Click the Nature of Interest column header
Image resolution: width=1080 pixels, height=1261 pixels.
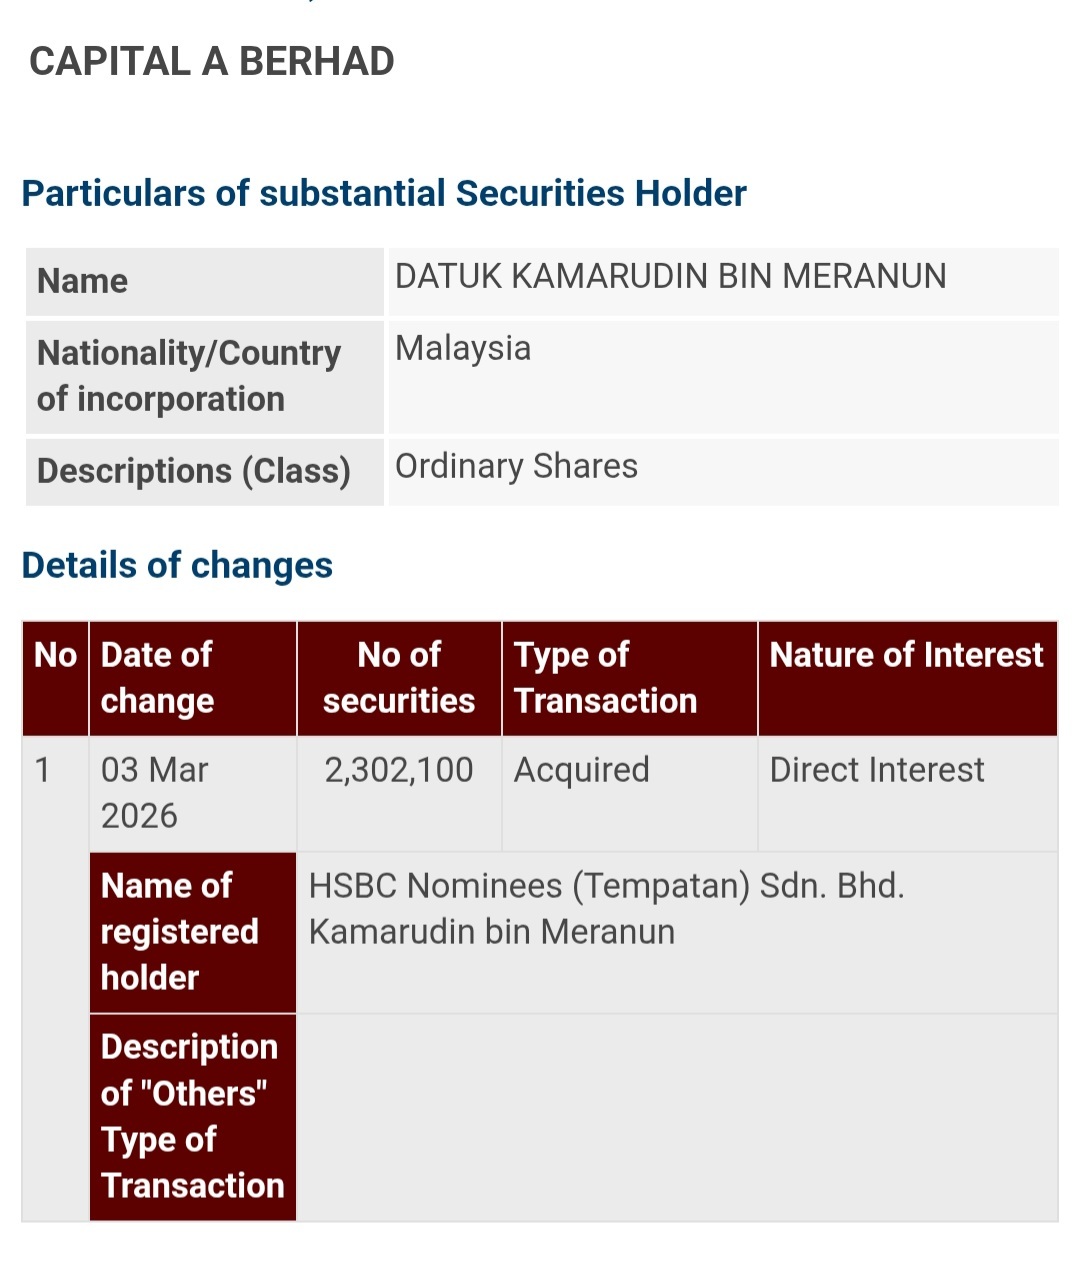point(906,655)
